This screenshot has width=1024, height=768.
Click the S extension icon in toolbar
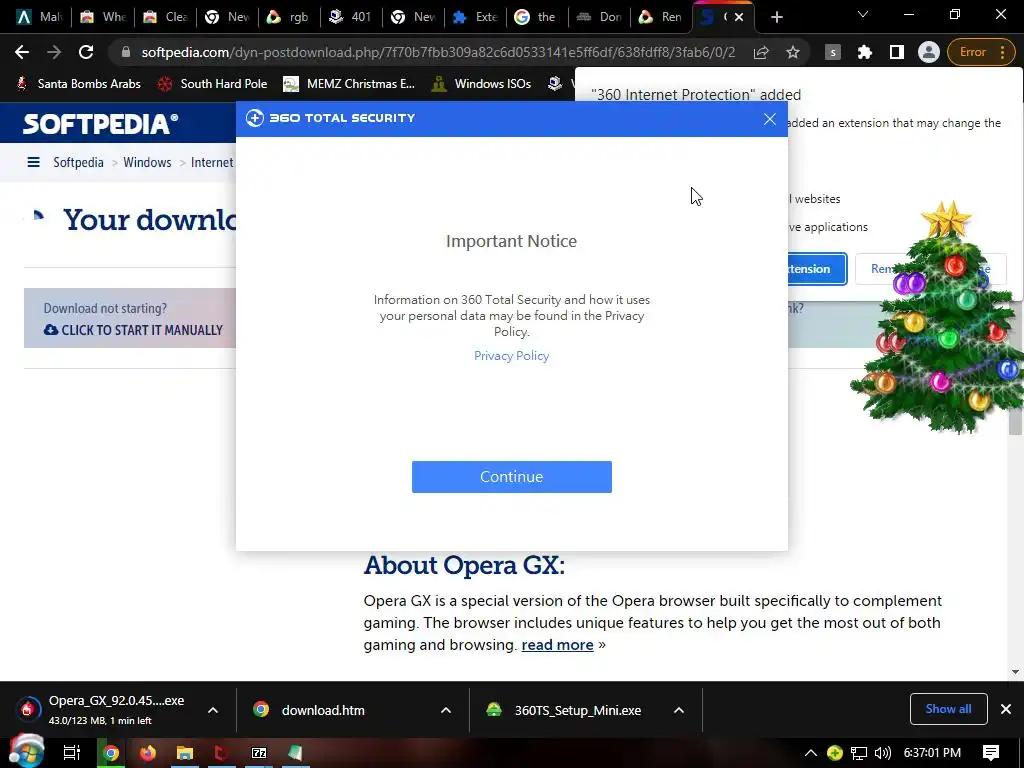(833, 52)
